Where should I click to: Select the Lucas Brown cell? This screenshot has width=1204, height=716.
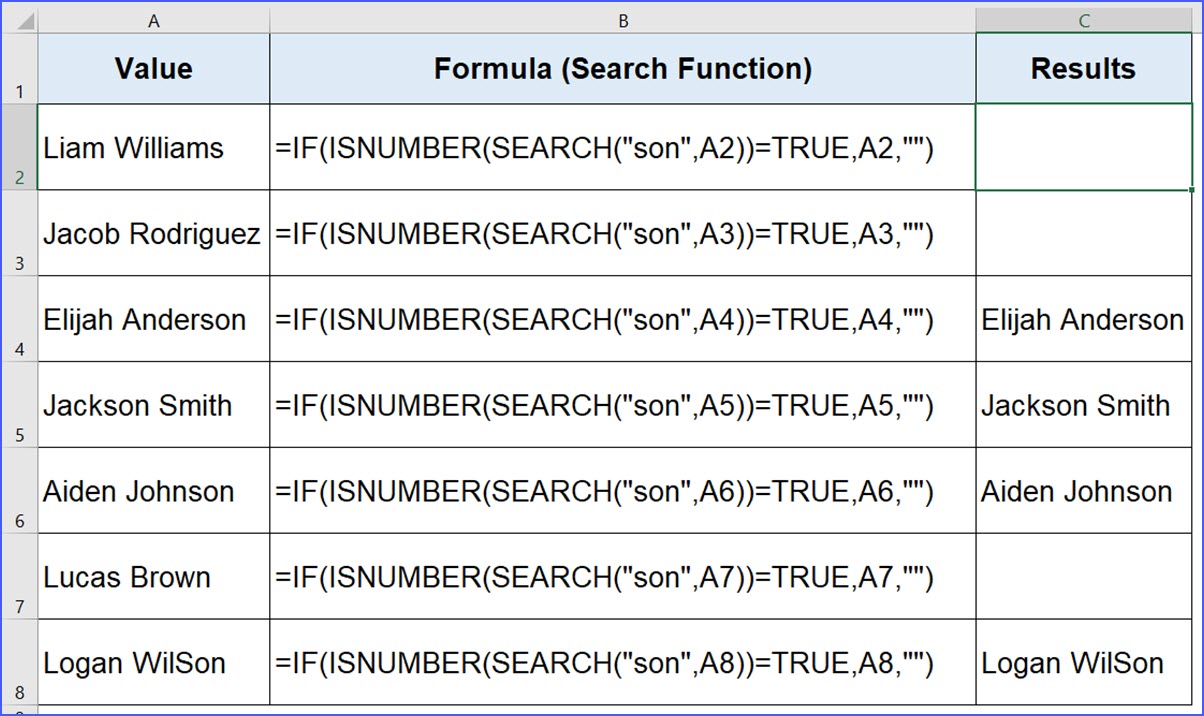[152, 577]
